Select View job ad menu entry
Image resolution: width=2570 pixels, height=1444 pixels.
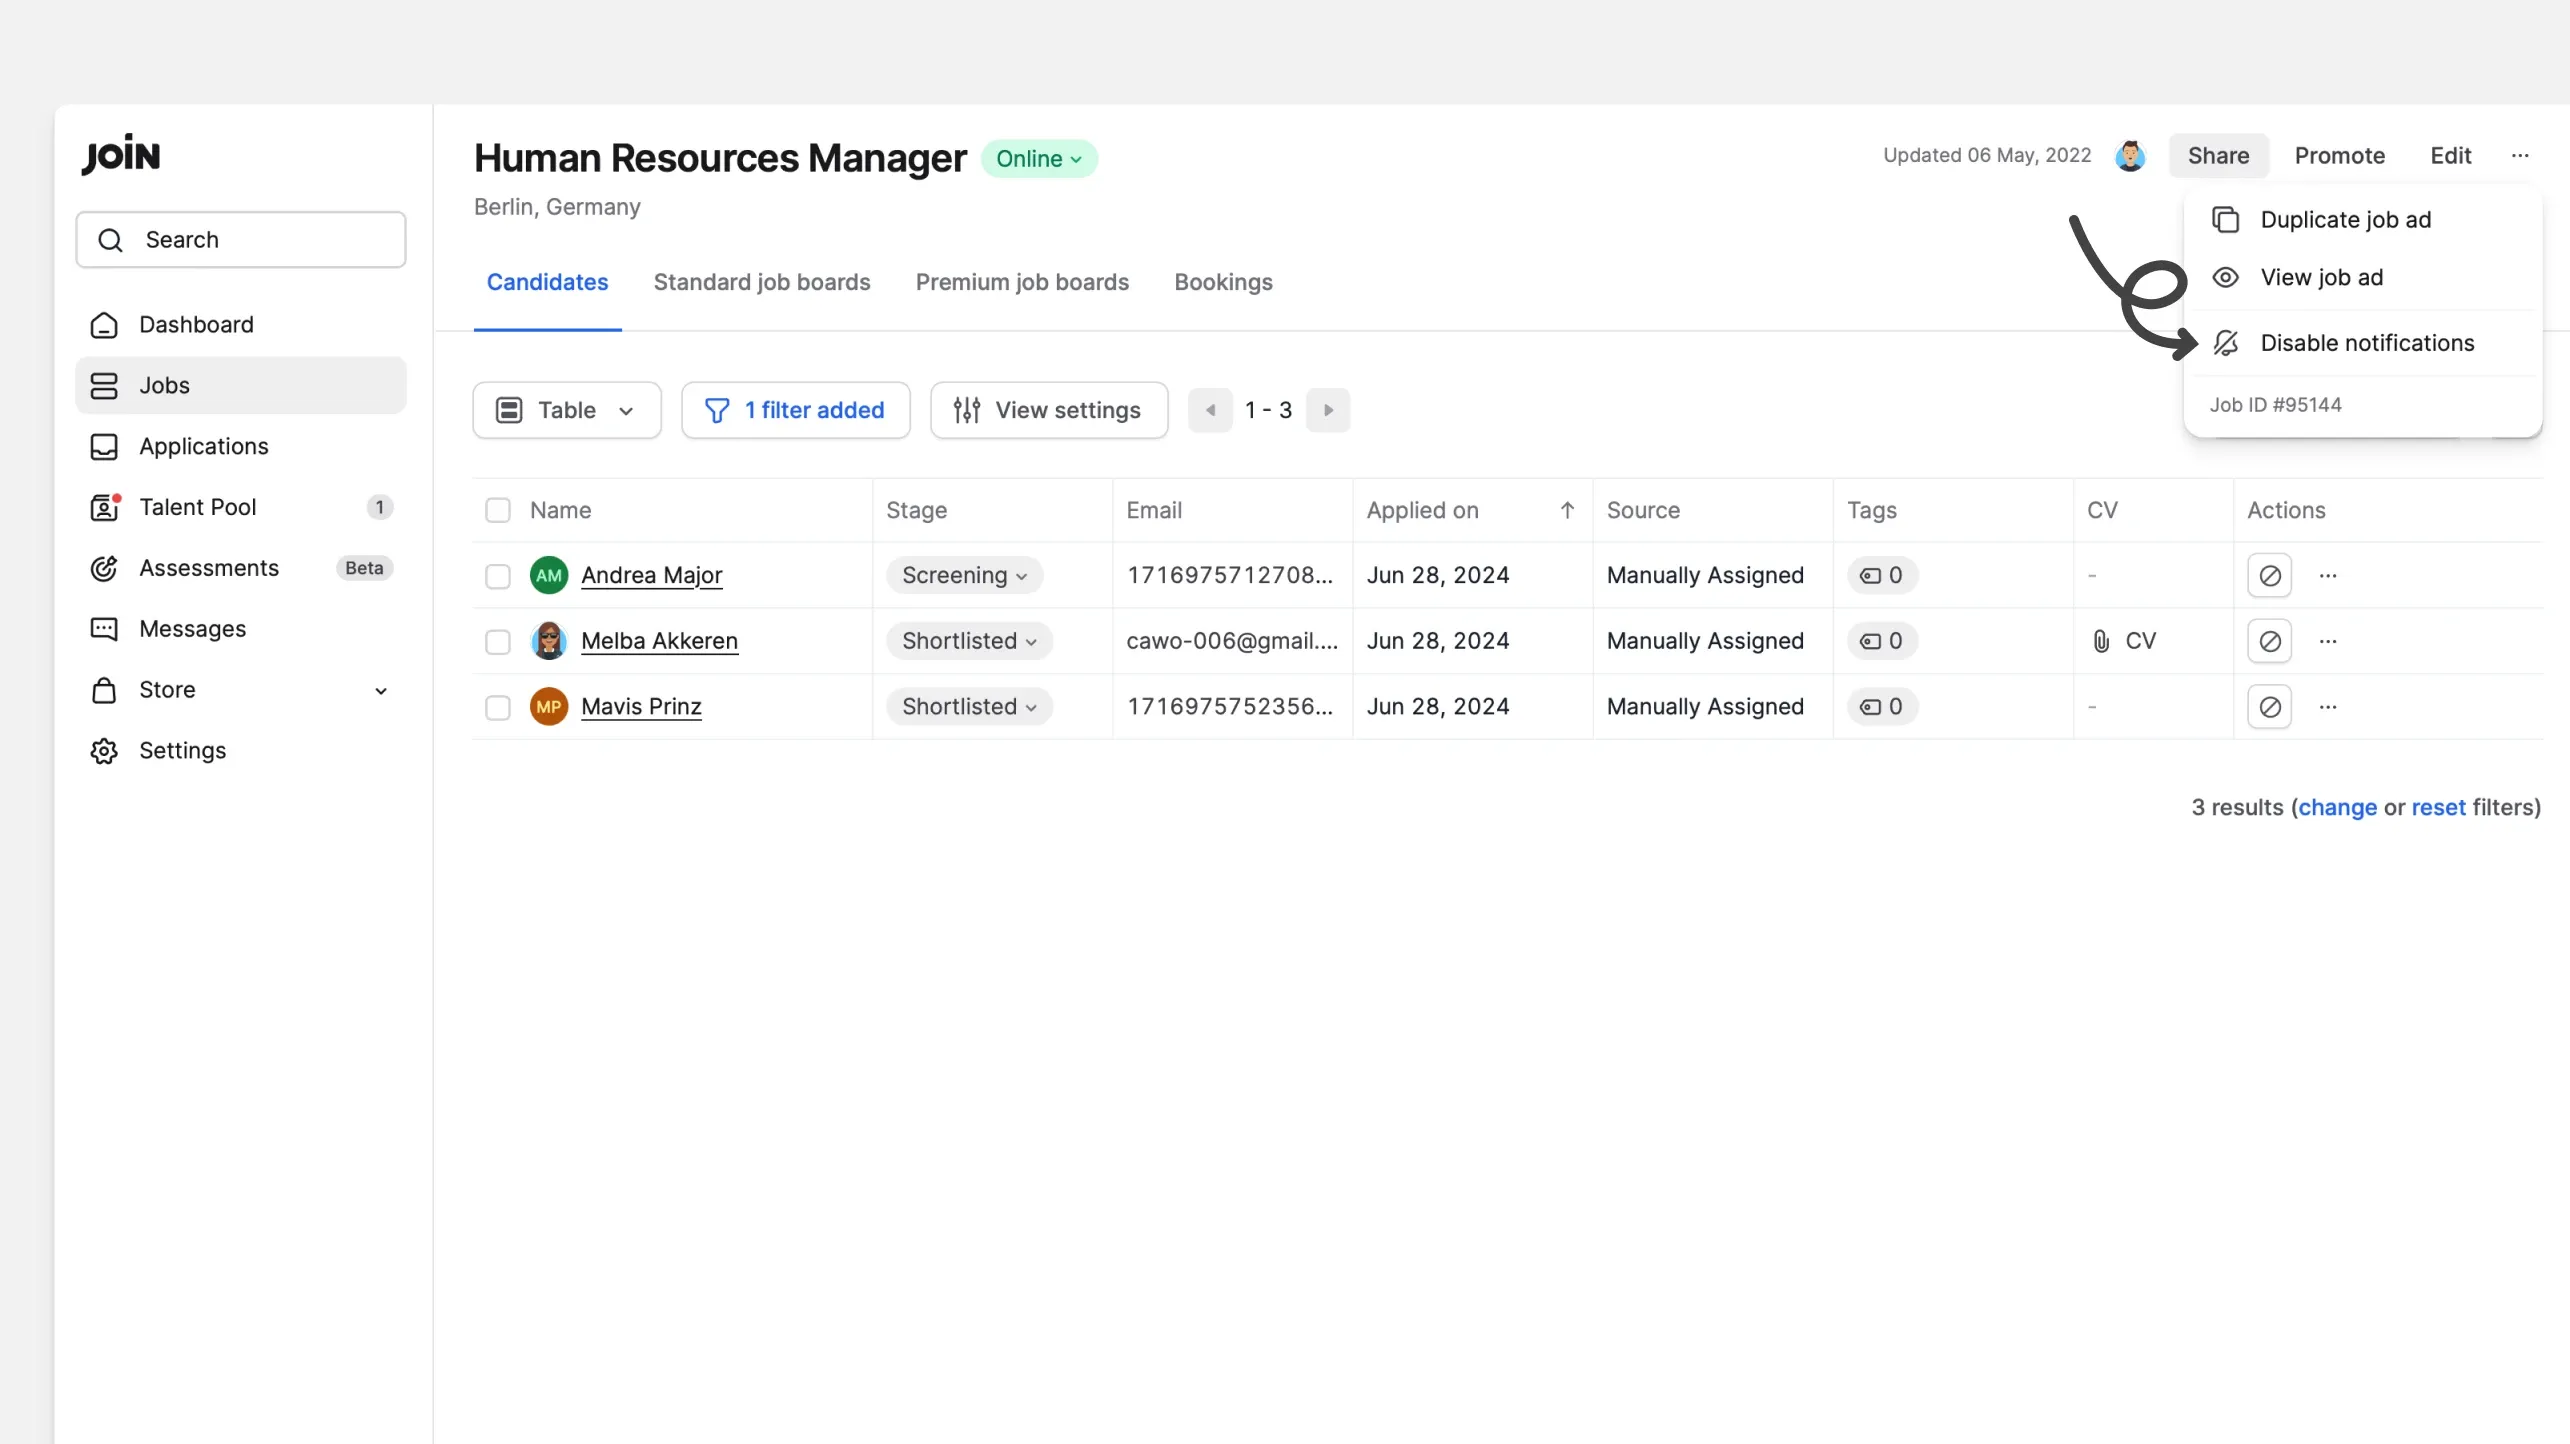(2364, 278)
